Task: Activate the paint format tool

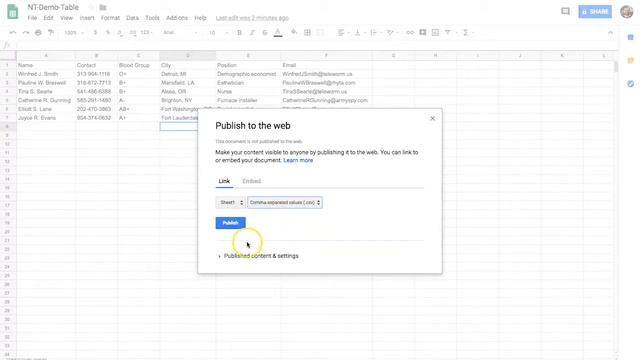Action: pos(51,33)
